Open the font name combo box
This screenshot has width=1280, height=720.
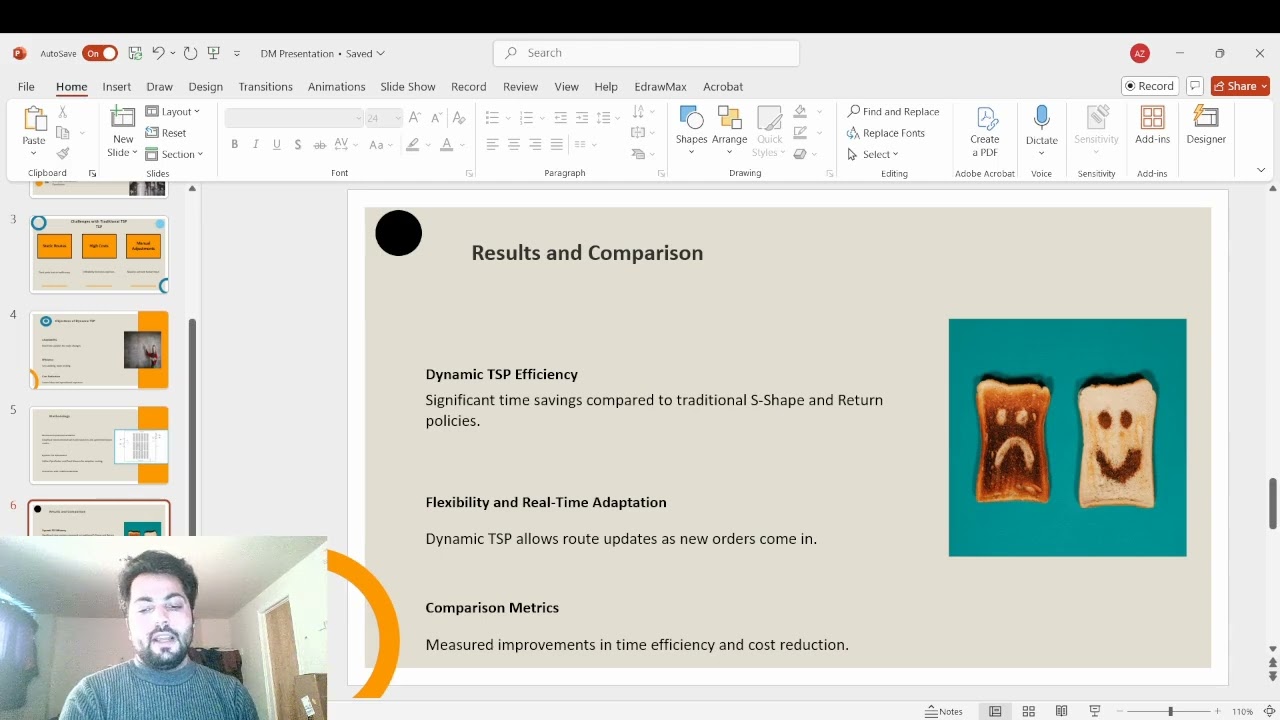click(294, 118)
